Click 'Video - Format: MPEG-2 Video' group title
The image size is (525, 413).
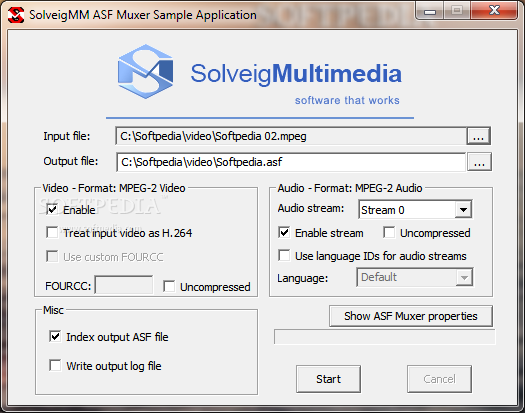point(114,188)
